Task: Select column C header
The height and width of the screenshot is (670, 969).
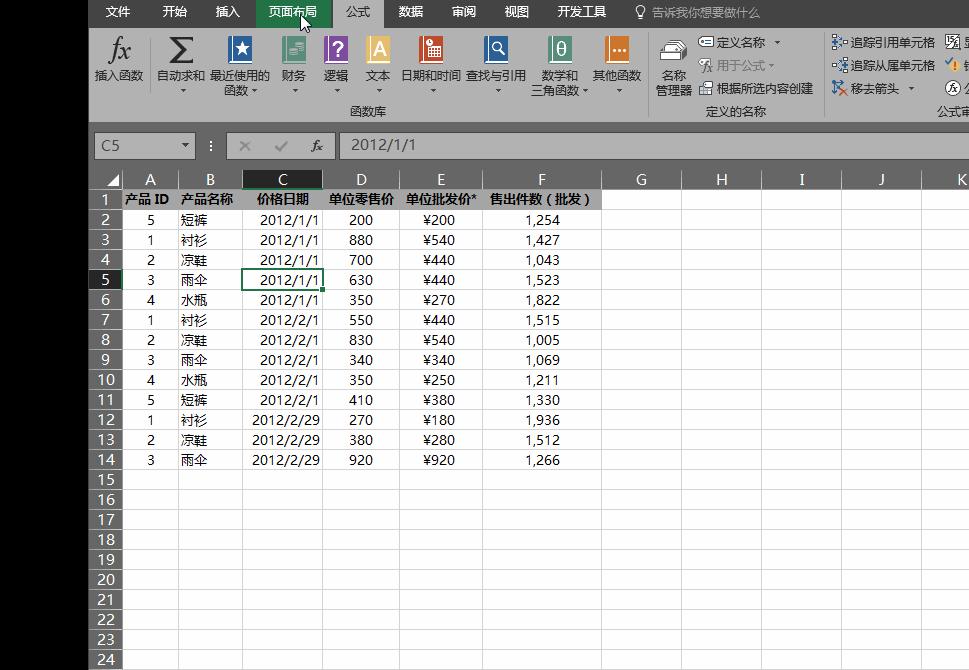Action: tap(282, 179)
